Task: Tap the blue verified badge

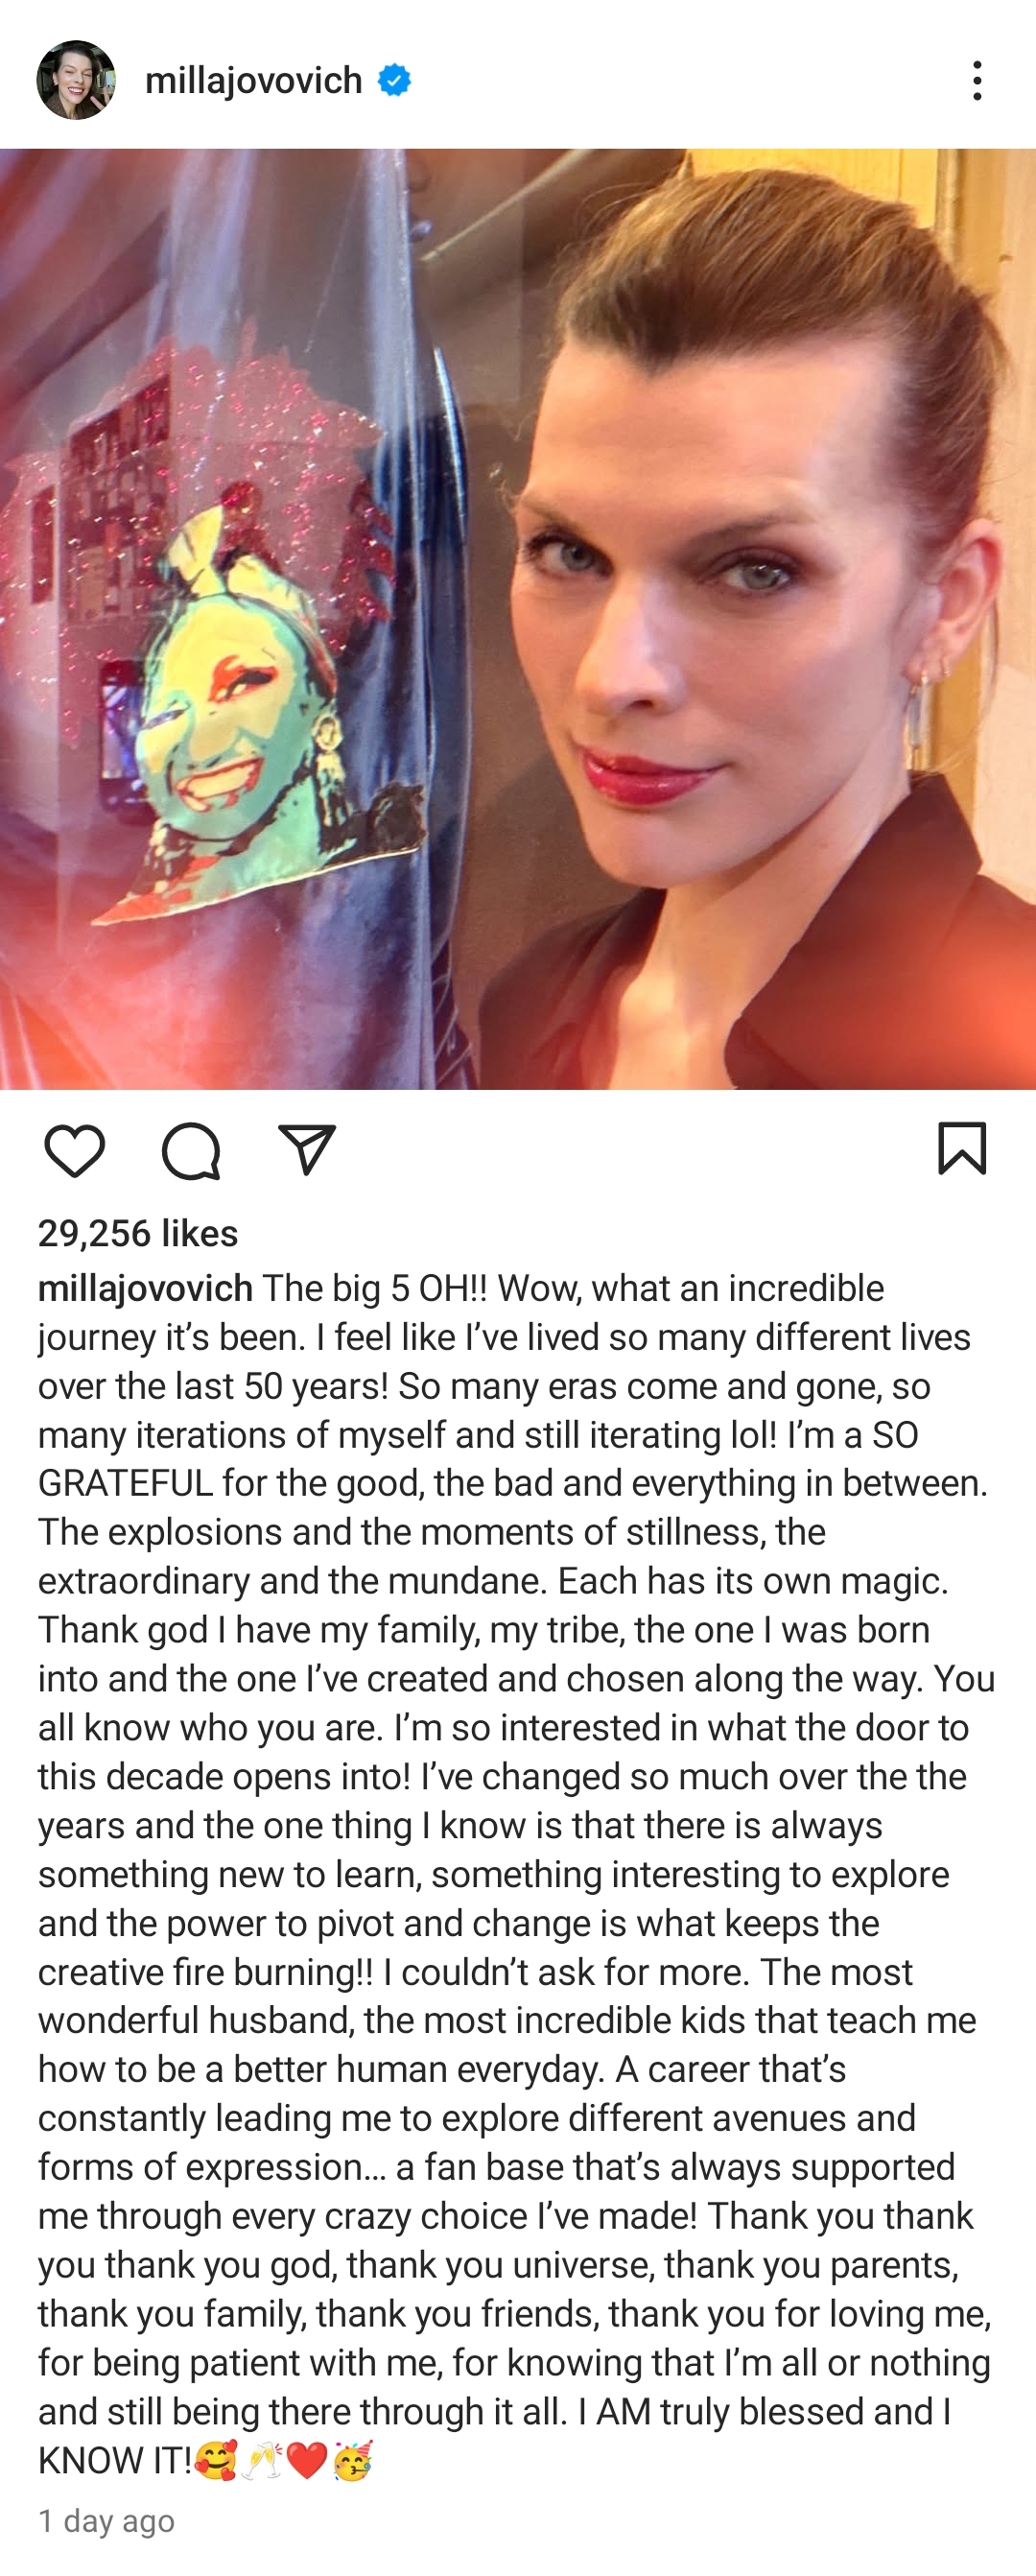Action: tap(394, 80)
